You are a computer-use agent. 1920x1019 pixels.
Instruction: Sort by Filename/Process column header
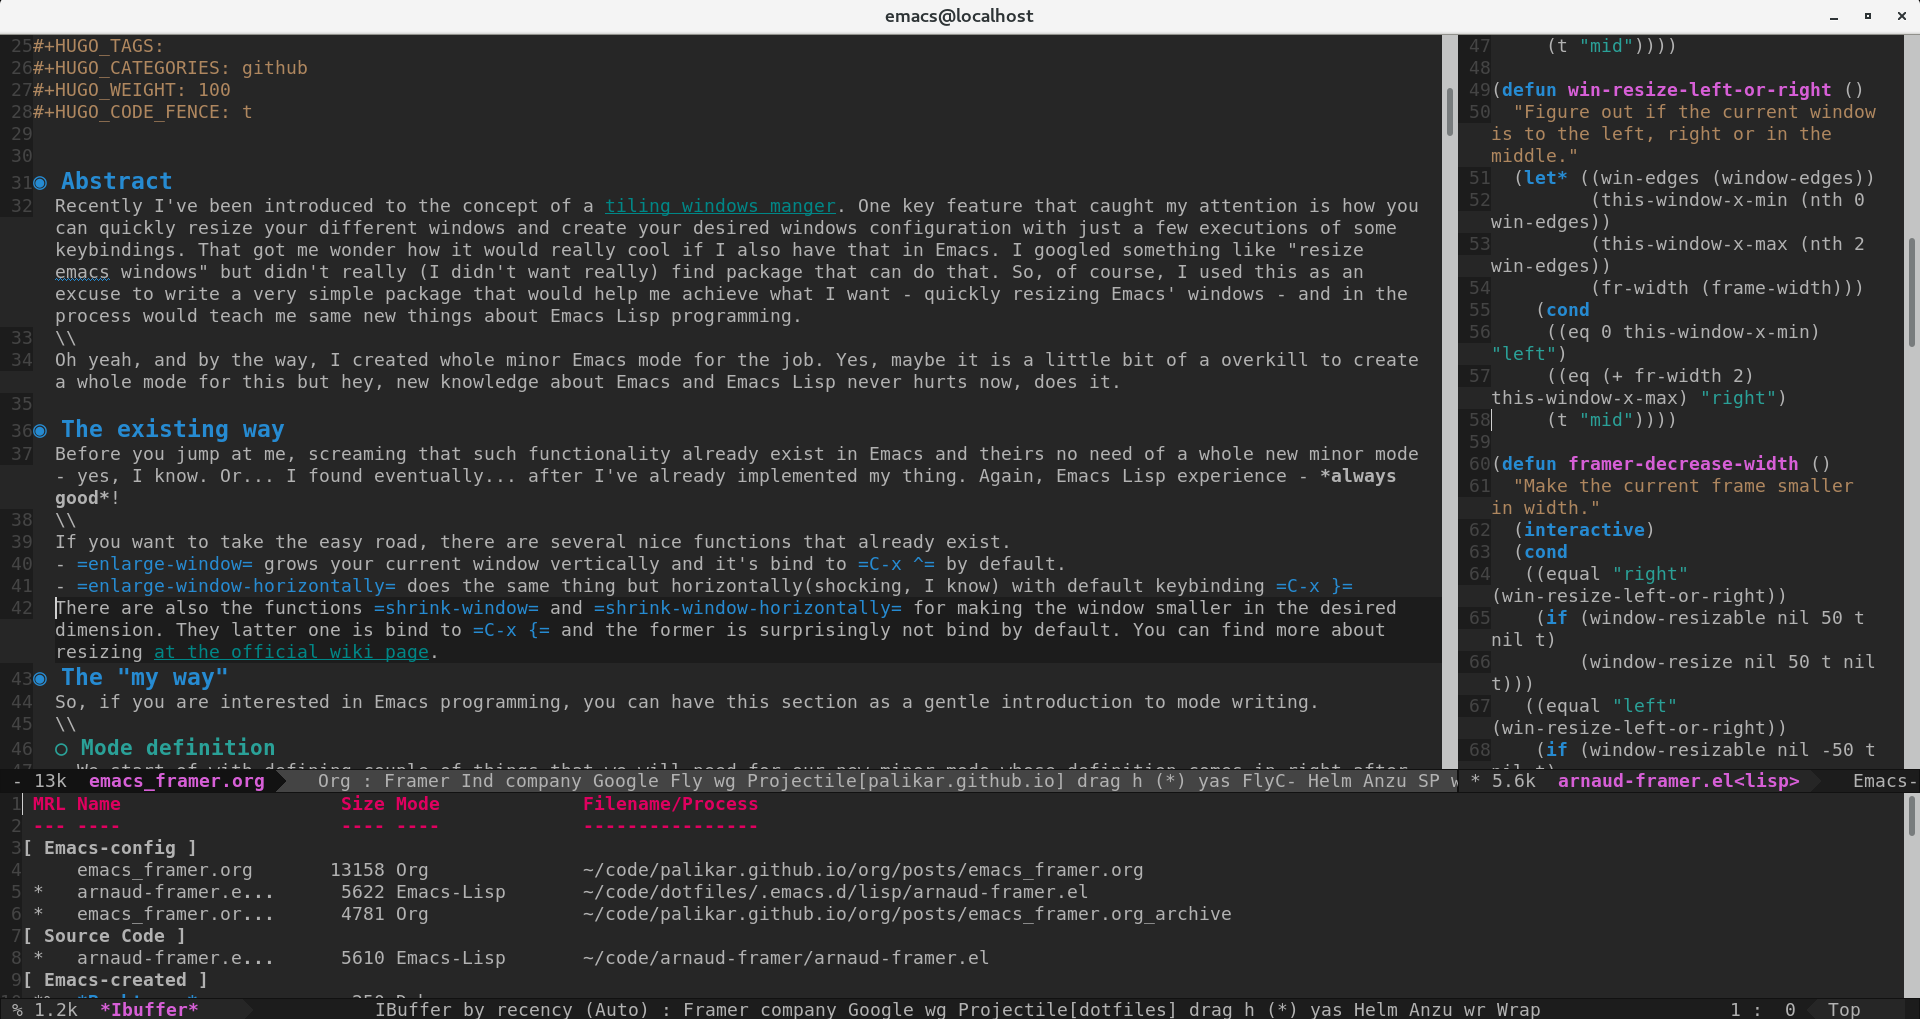[x=670, y=804]
